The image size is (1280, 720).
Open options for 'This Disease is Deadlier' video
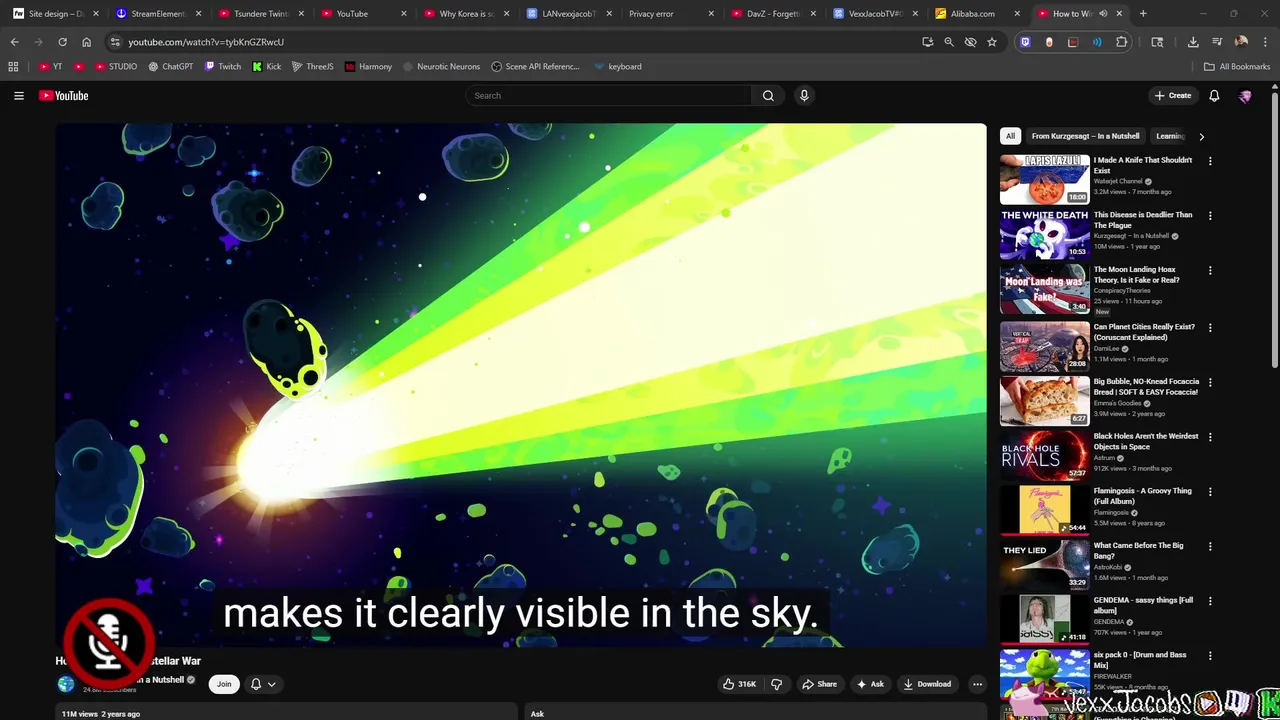tap(1210, 216)
